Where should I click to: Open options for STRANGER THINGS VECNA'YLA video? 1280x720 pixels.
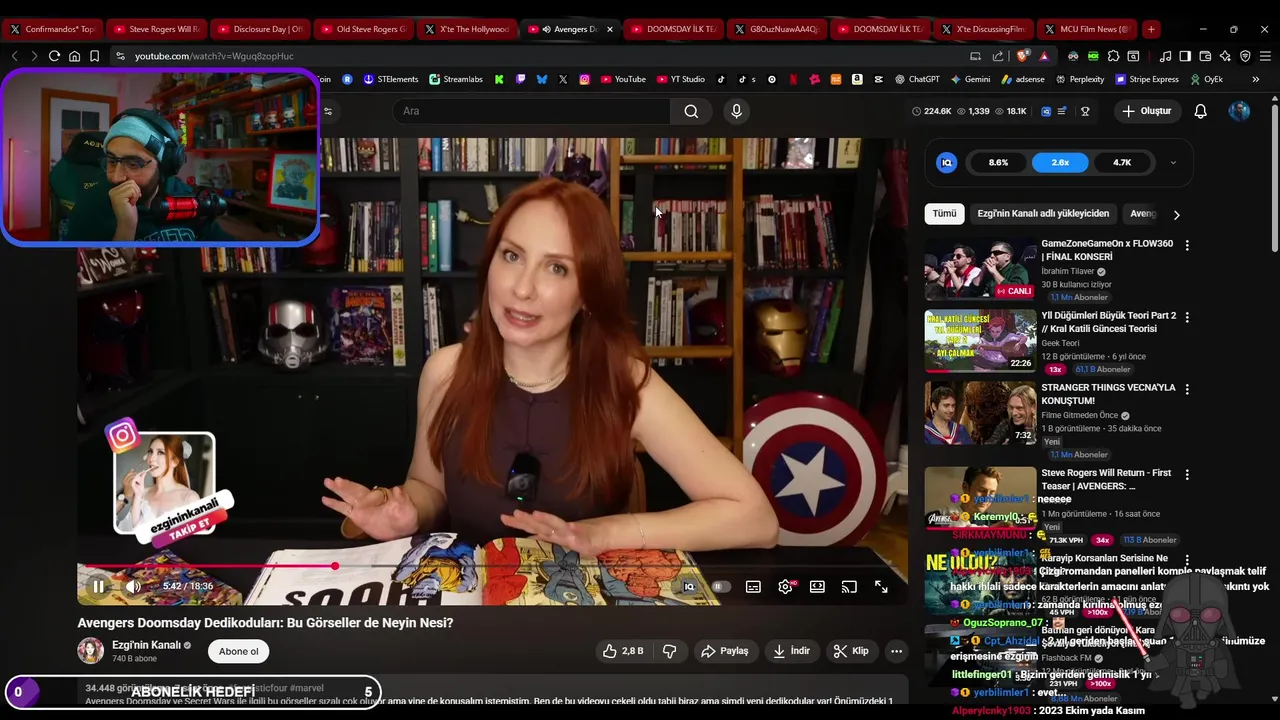coord(1187,389)
